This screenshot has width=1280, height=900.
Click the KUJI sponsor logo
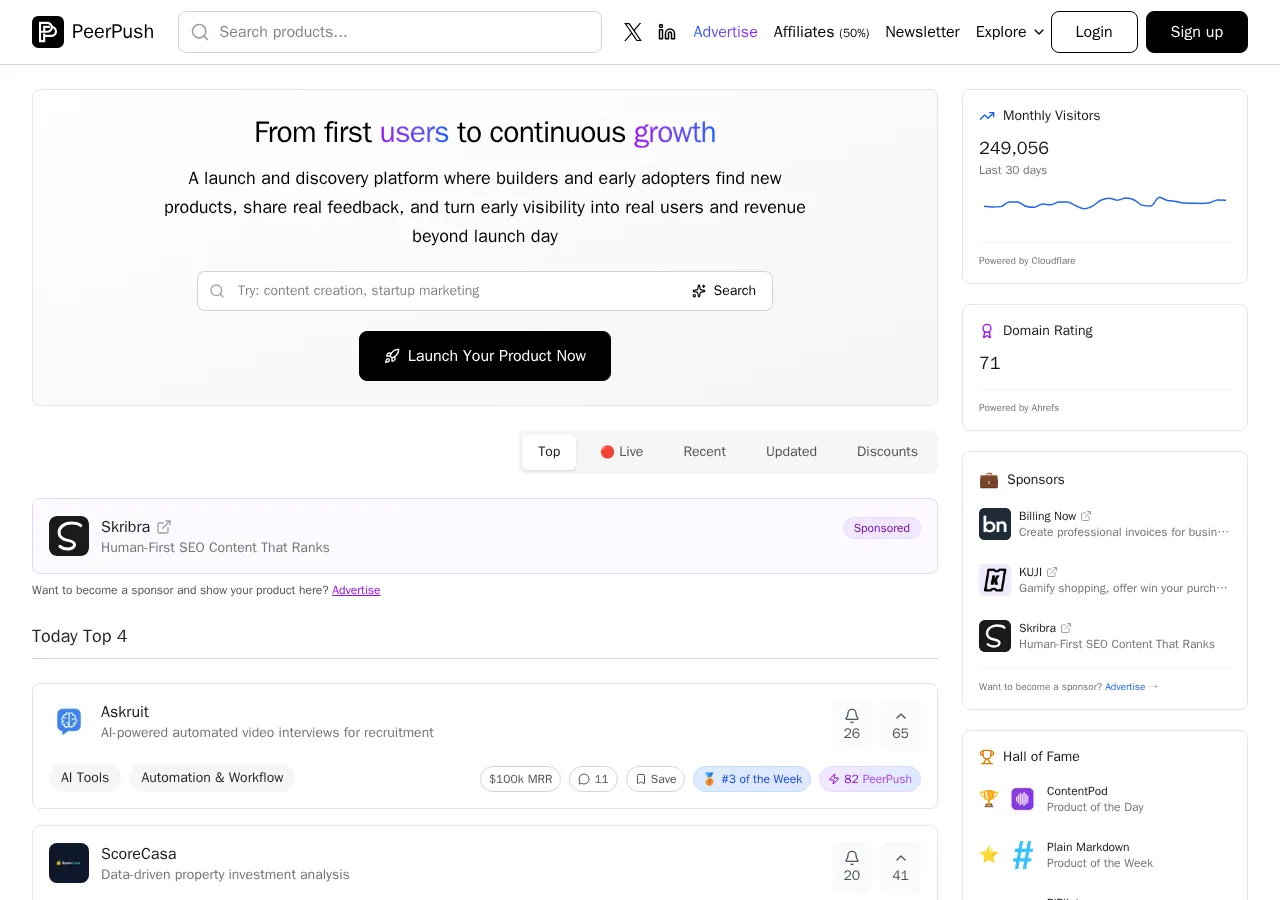tap(995, 580)
